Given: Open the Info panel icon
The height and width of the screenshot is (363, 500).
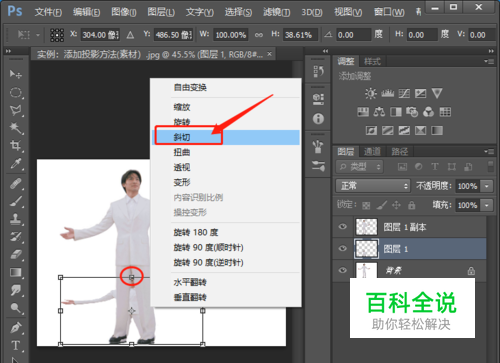Looking at the screenshot, I should (x=318, y=119).
